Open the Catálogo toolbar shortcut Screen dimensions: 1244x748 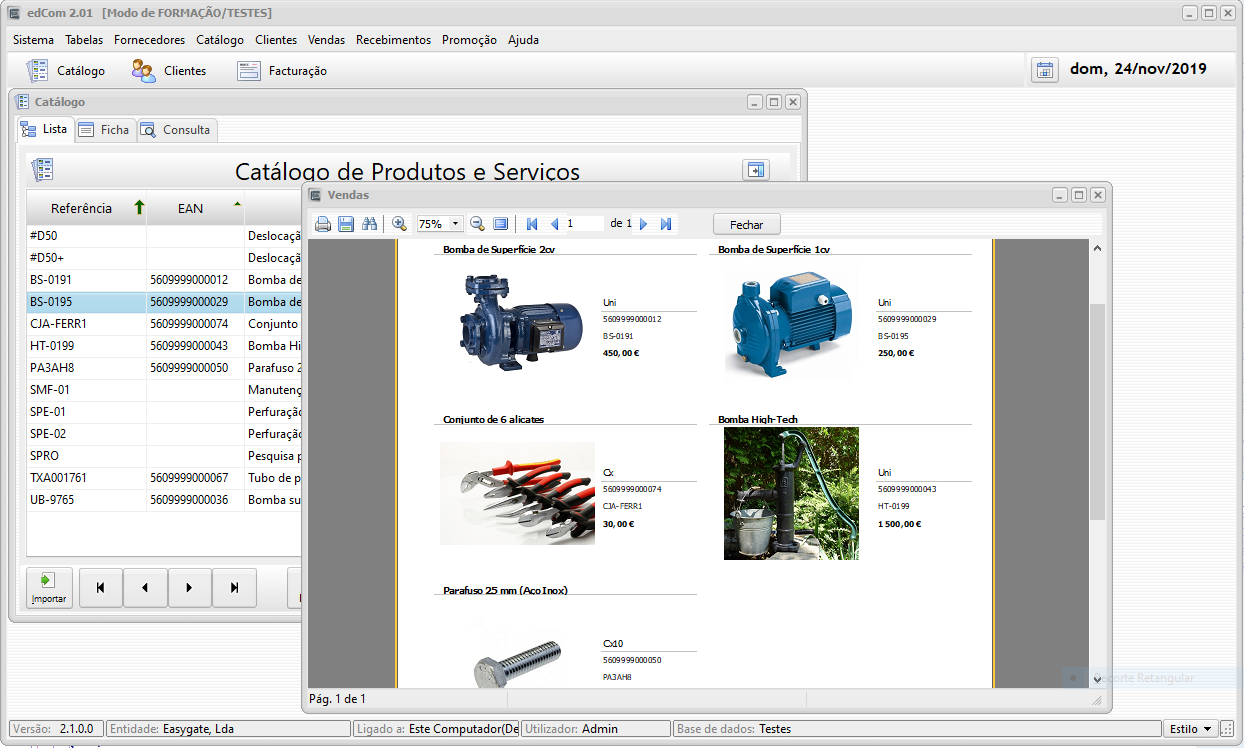pos(66,71)
